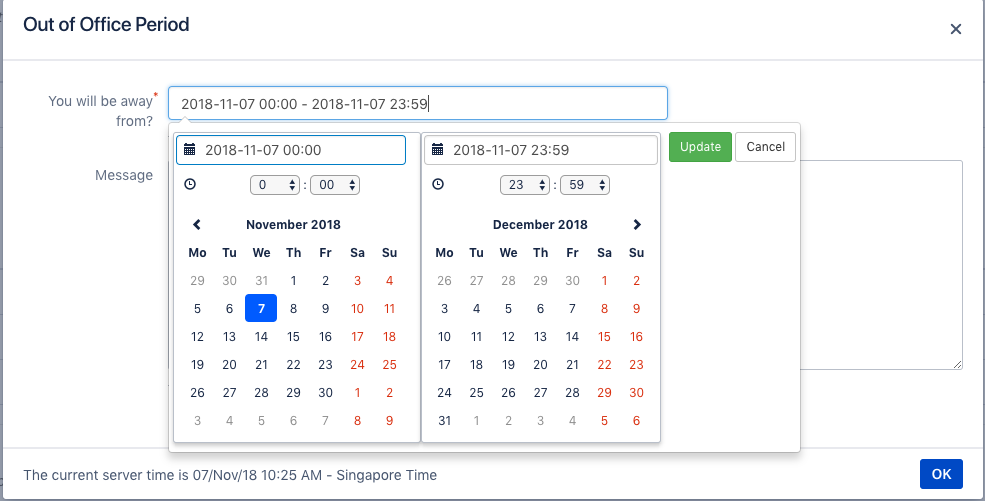Select November 15 in the left calendar
Viewport: 985px width, 501px height.
tap(293, 337)
